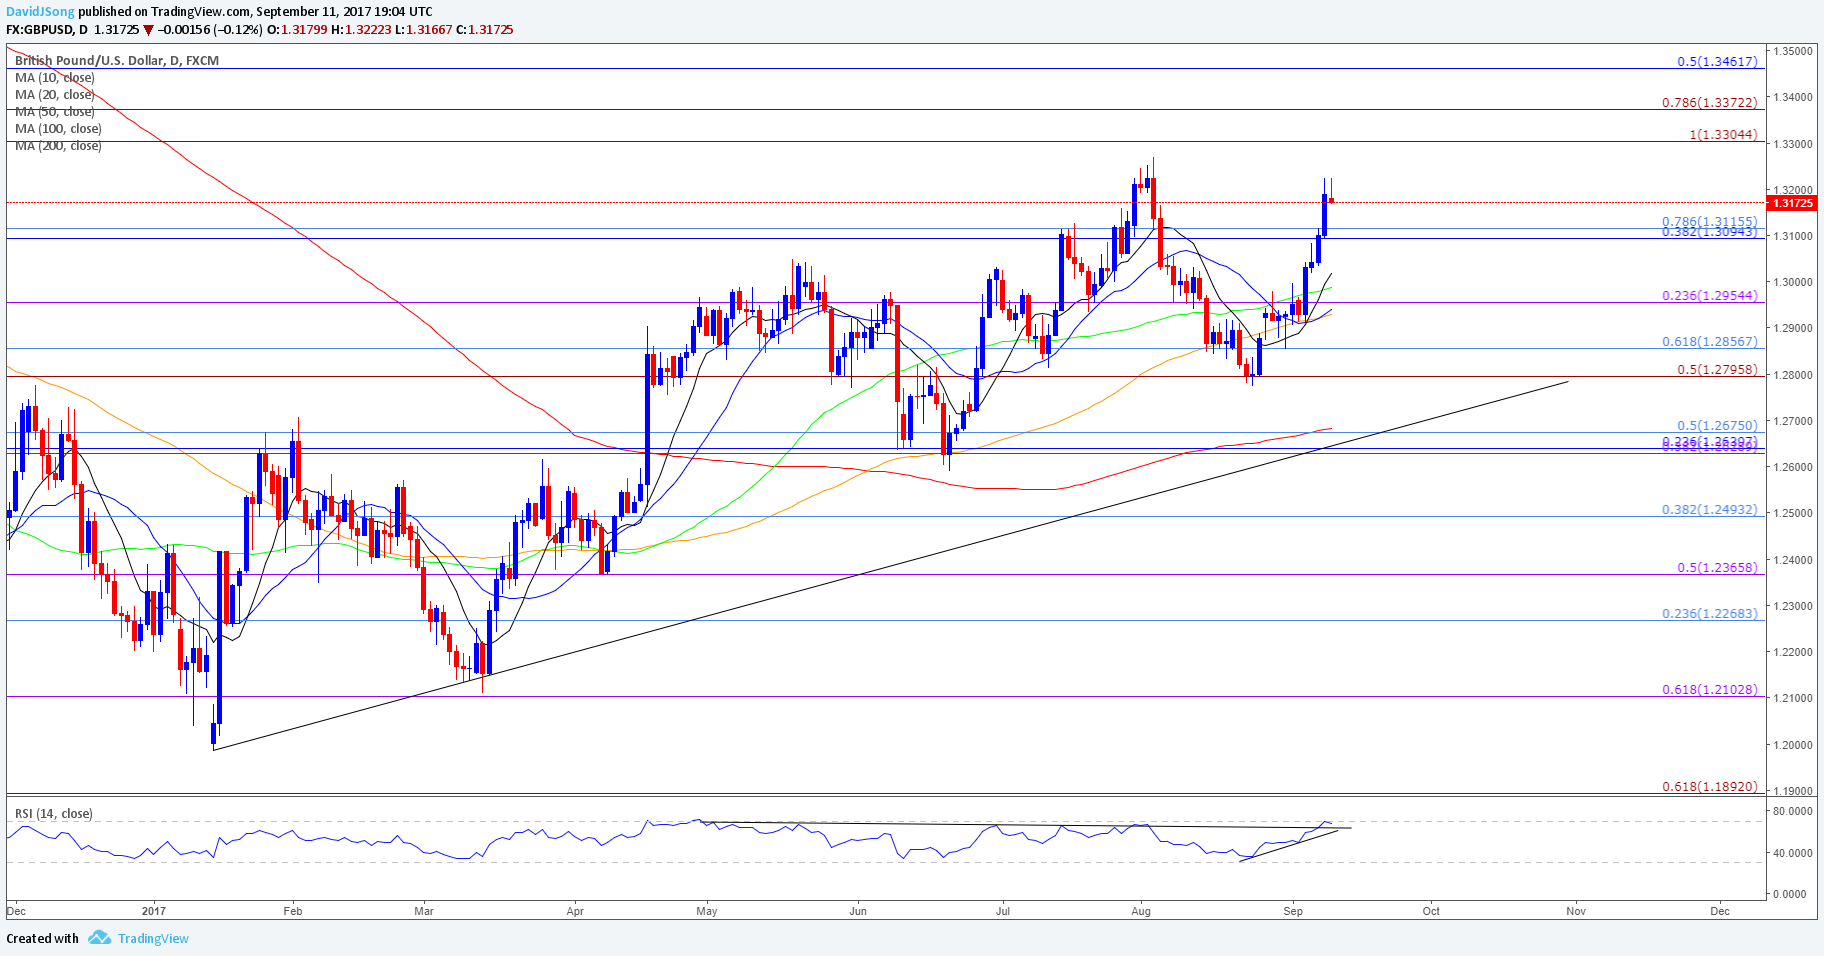
Task: Click the TradingView cloud logo icon
Action: [99, 938]
